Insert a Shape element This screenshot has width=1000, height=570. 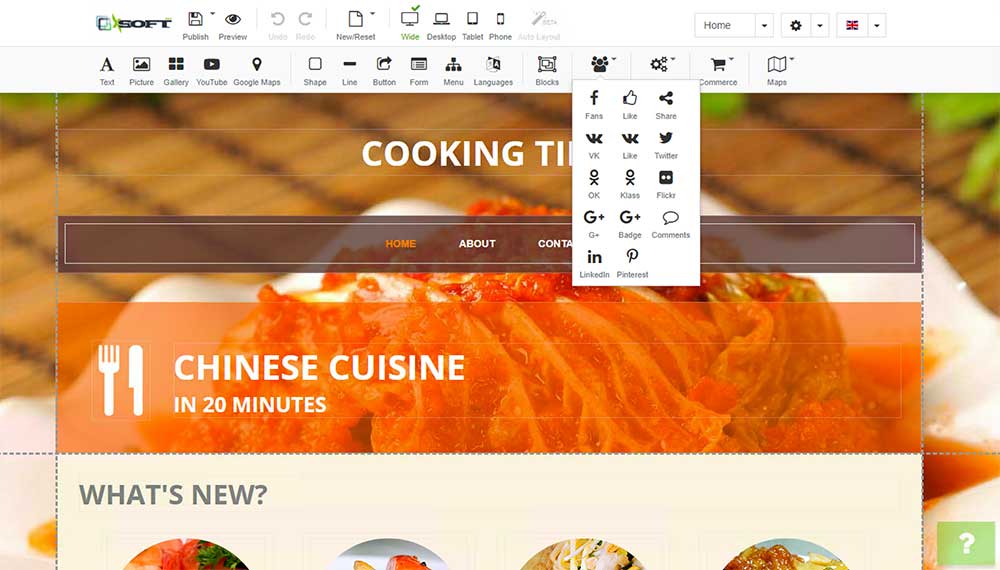315,70
